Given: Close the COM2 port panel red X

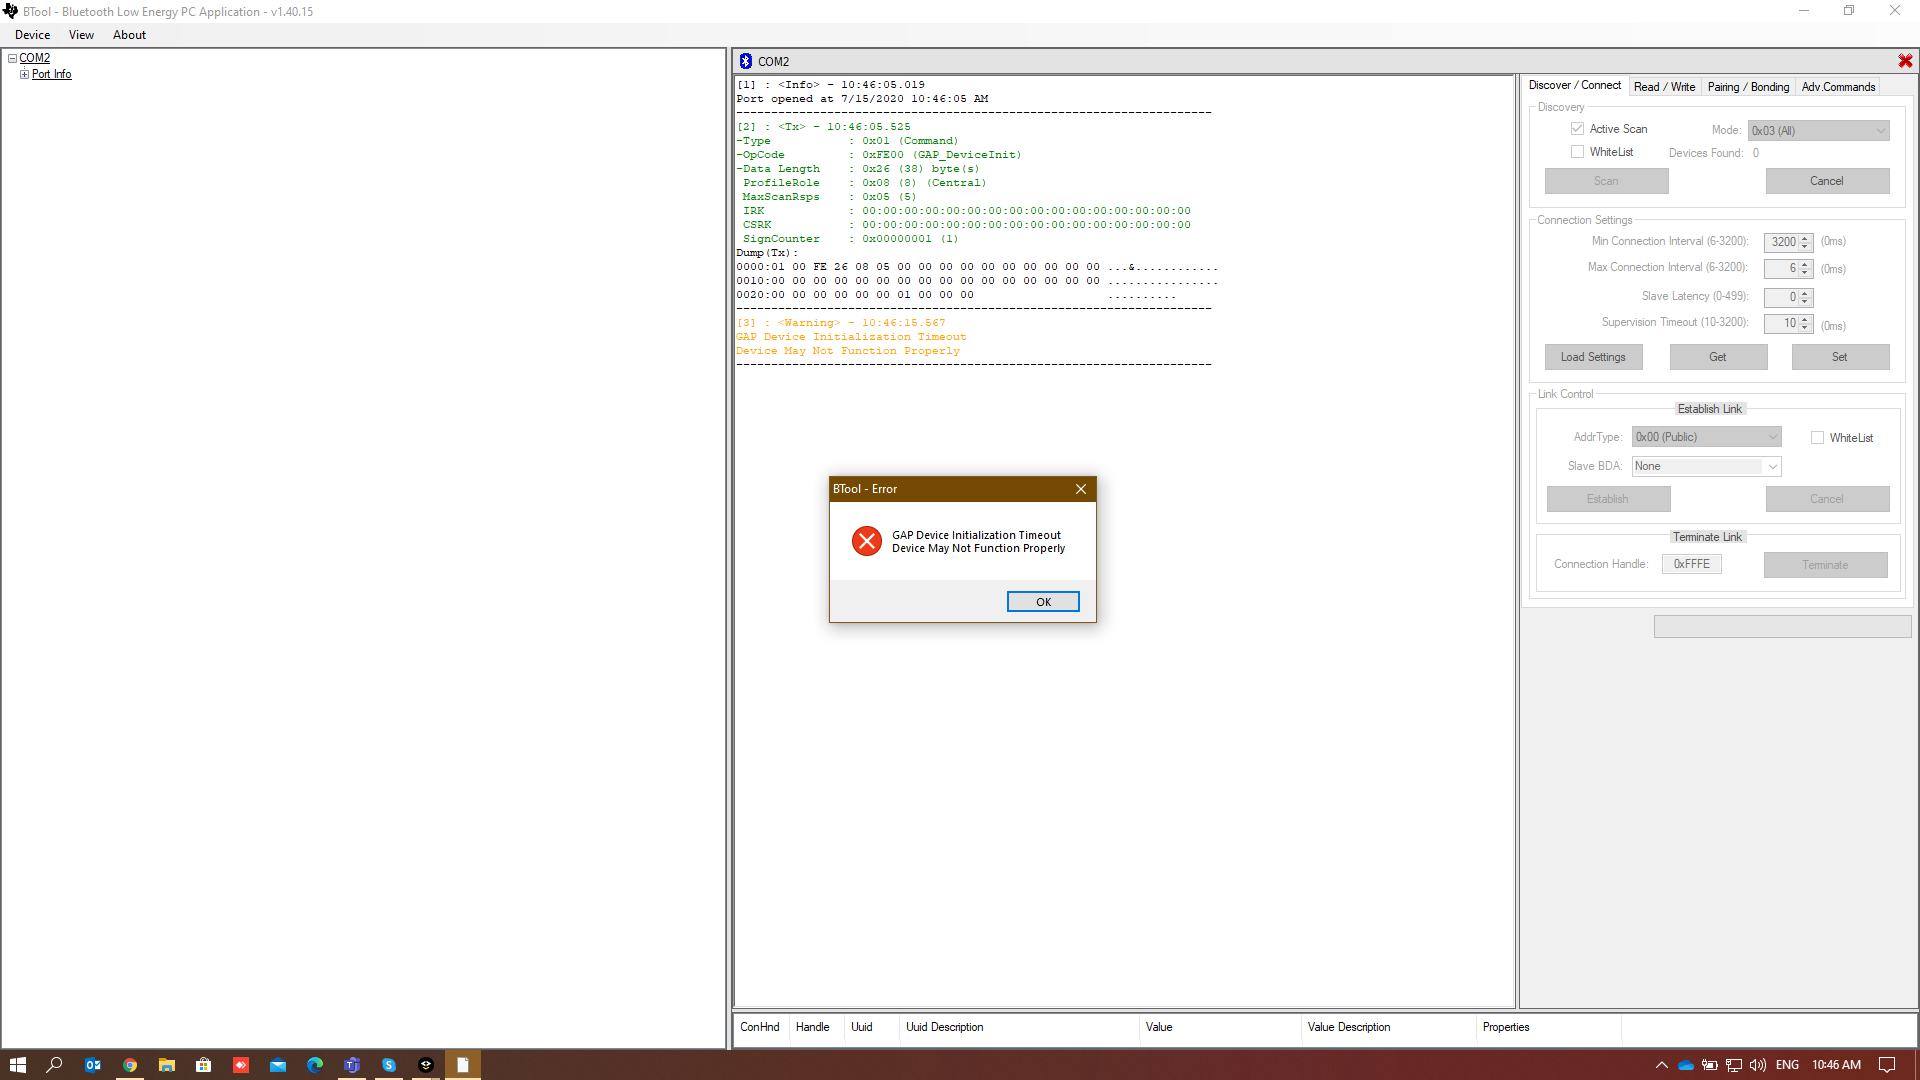Looking at the screenshot, I should click(x=1905, y=61).
